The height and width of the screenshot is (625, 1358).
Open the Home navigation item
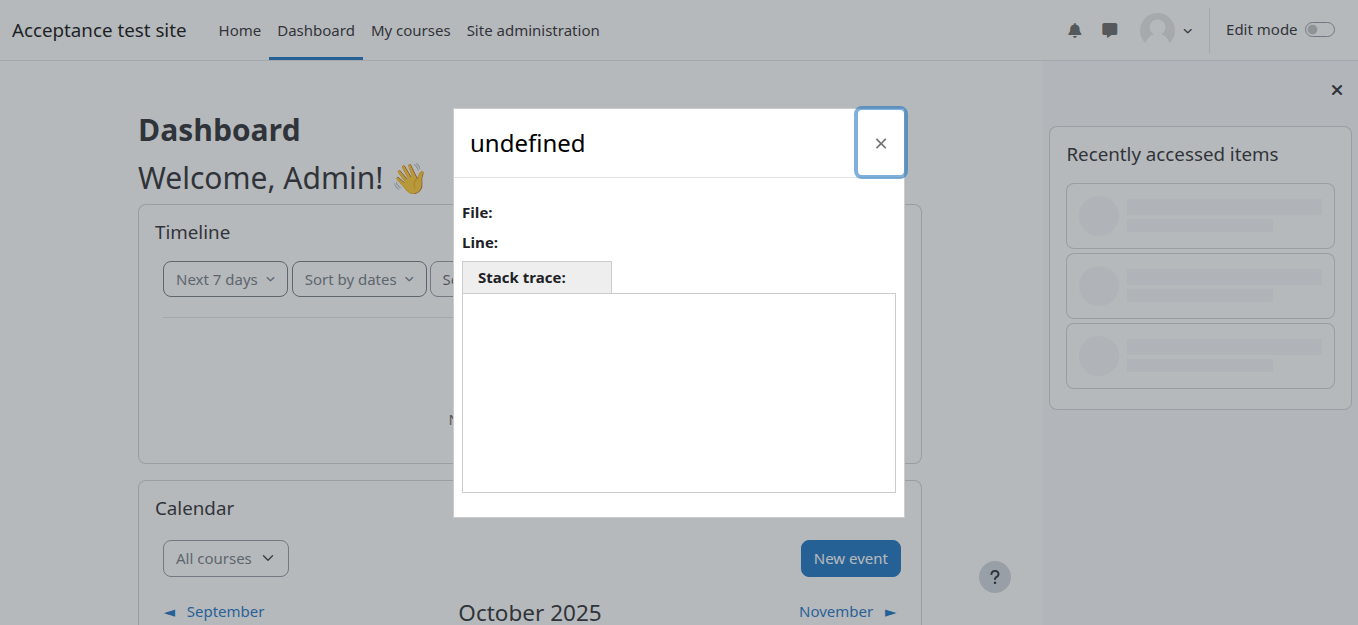pos(240,31)
